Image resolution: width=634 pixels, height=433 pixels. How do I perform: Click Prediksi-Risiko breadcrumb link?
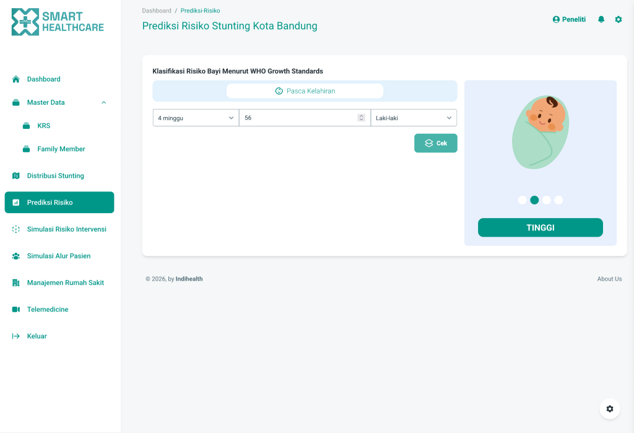pyautogui.click(x=200, y=11)
